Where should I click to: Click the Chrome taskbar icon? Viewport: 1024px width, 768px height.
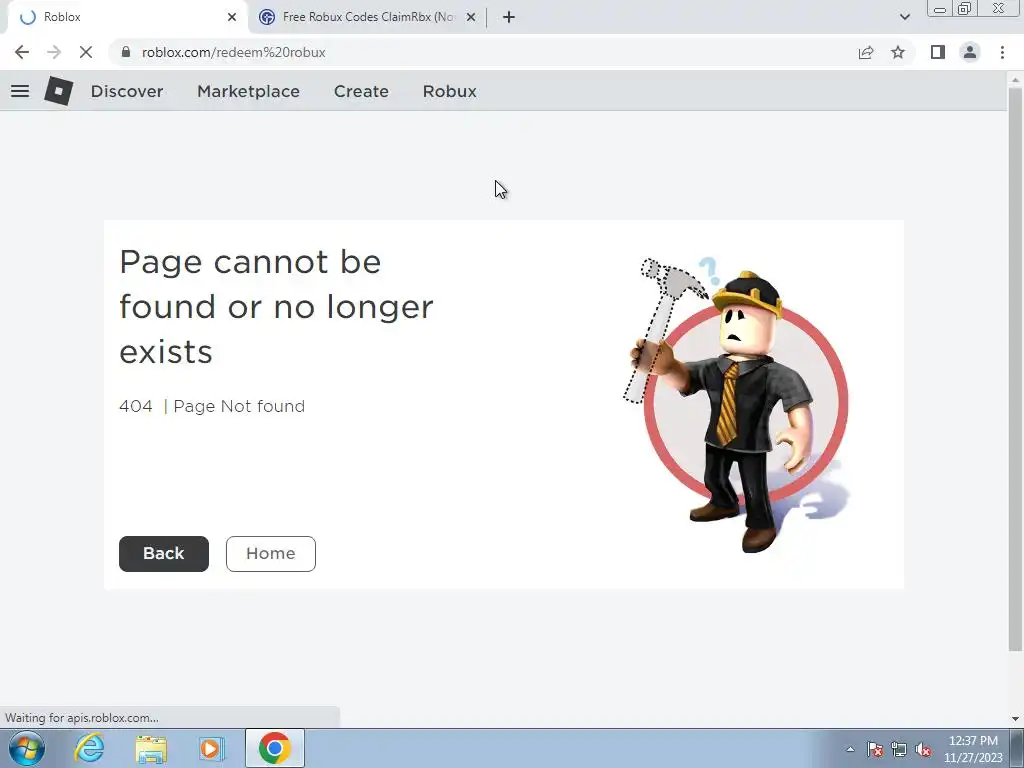pyautogui.click(x=275, y=748)
